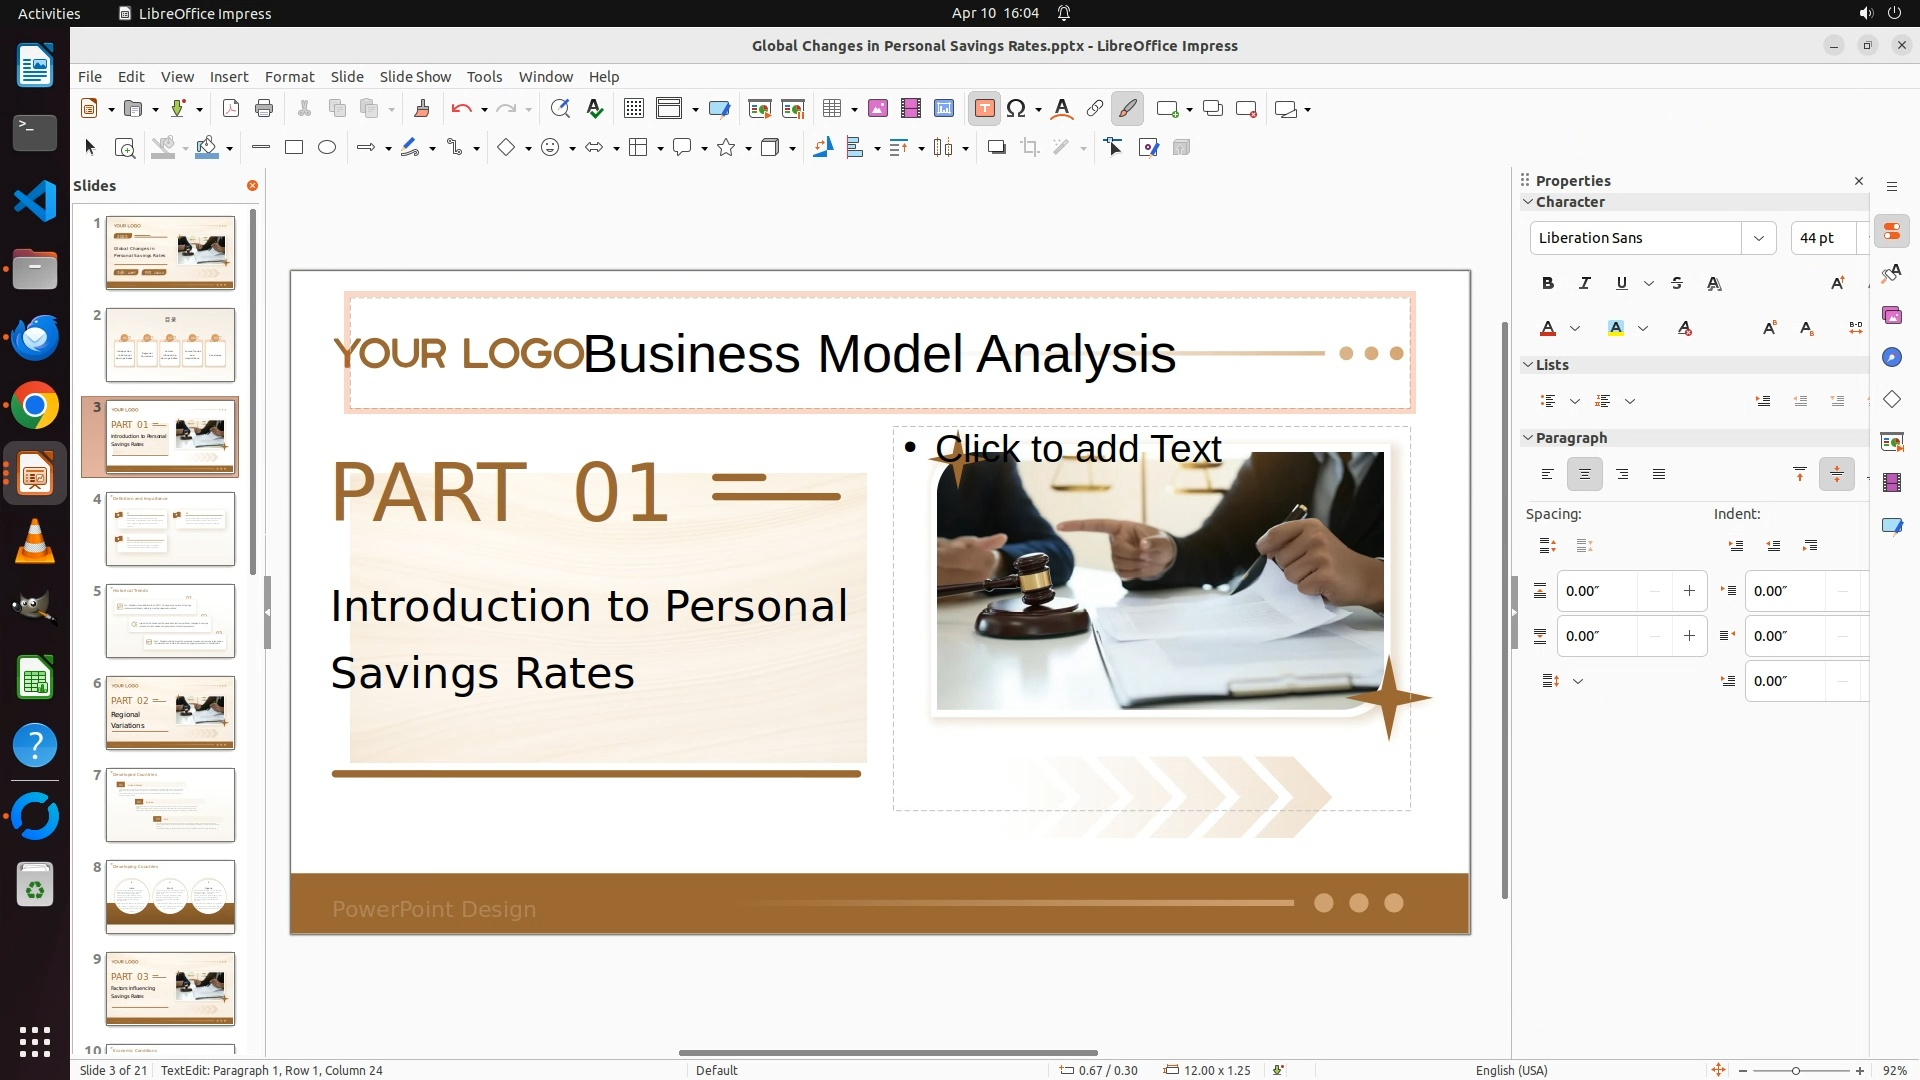The image size is (1920, 1080).
Task: Open the Slide Show menu
Action: (415, 77)
